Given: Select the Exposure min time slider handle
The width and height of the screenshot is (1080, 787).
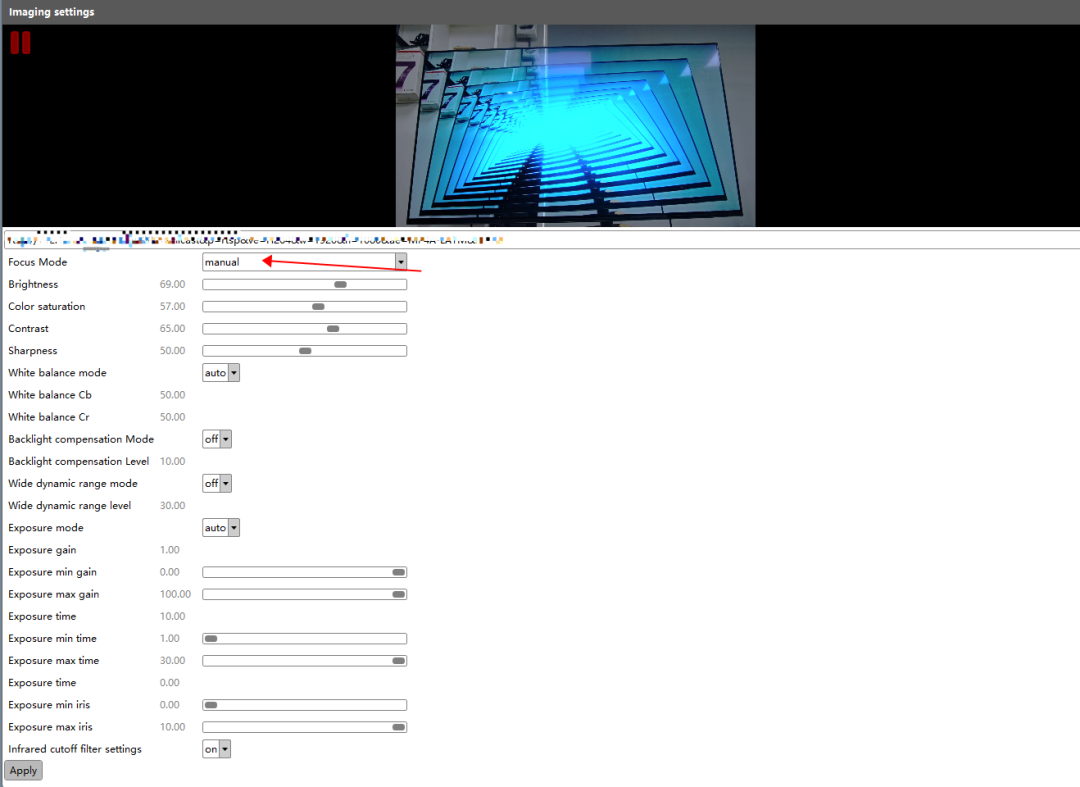Looking at the screenshot, I should 209,638.
